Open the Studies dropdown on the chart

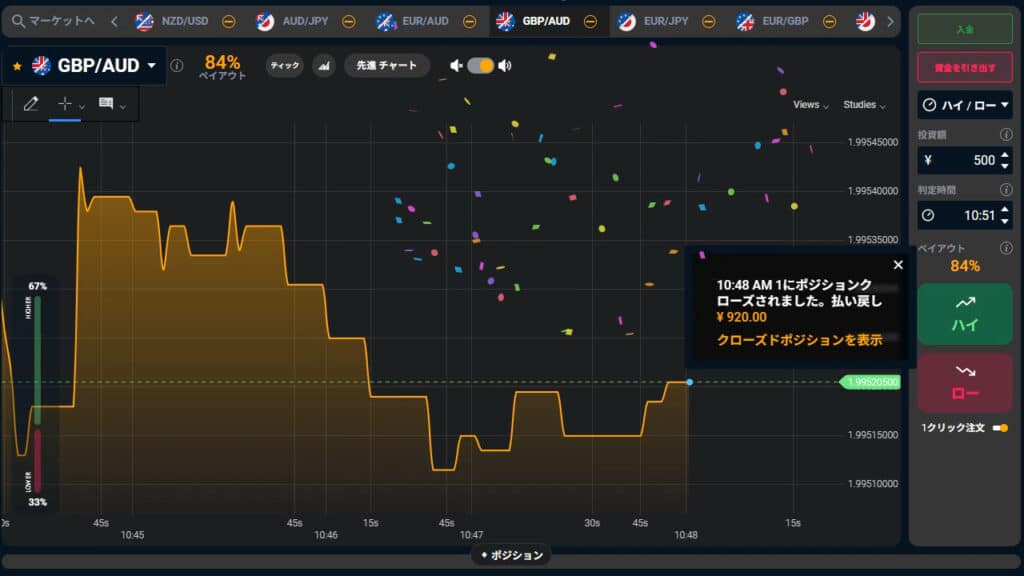pyautogui.click(x=862, y=105)
